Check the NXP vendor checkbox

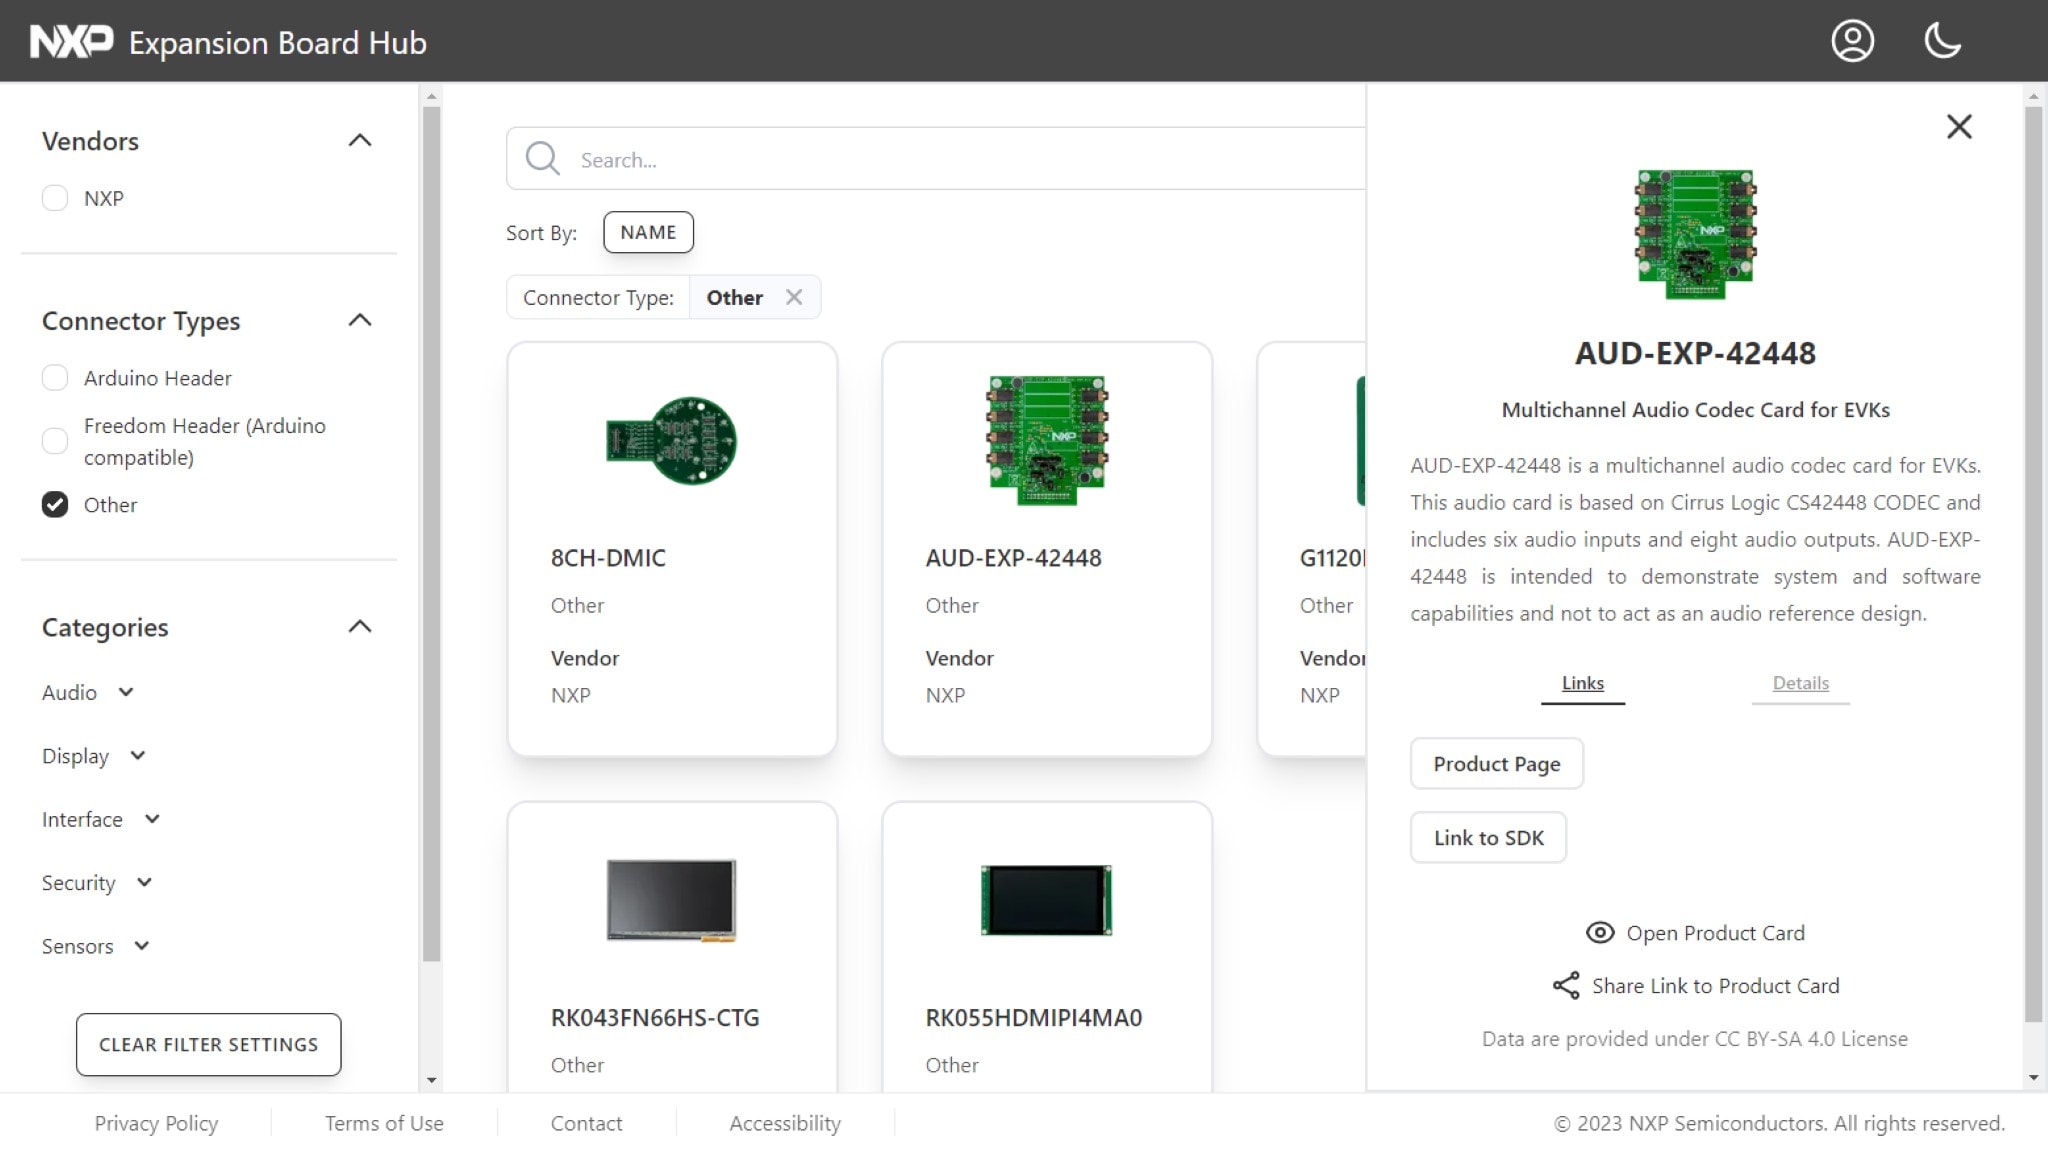(x=55, y=198)
